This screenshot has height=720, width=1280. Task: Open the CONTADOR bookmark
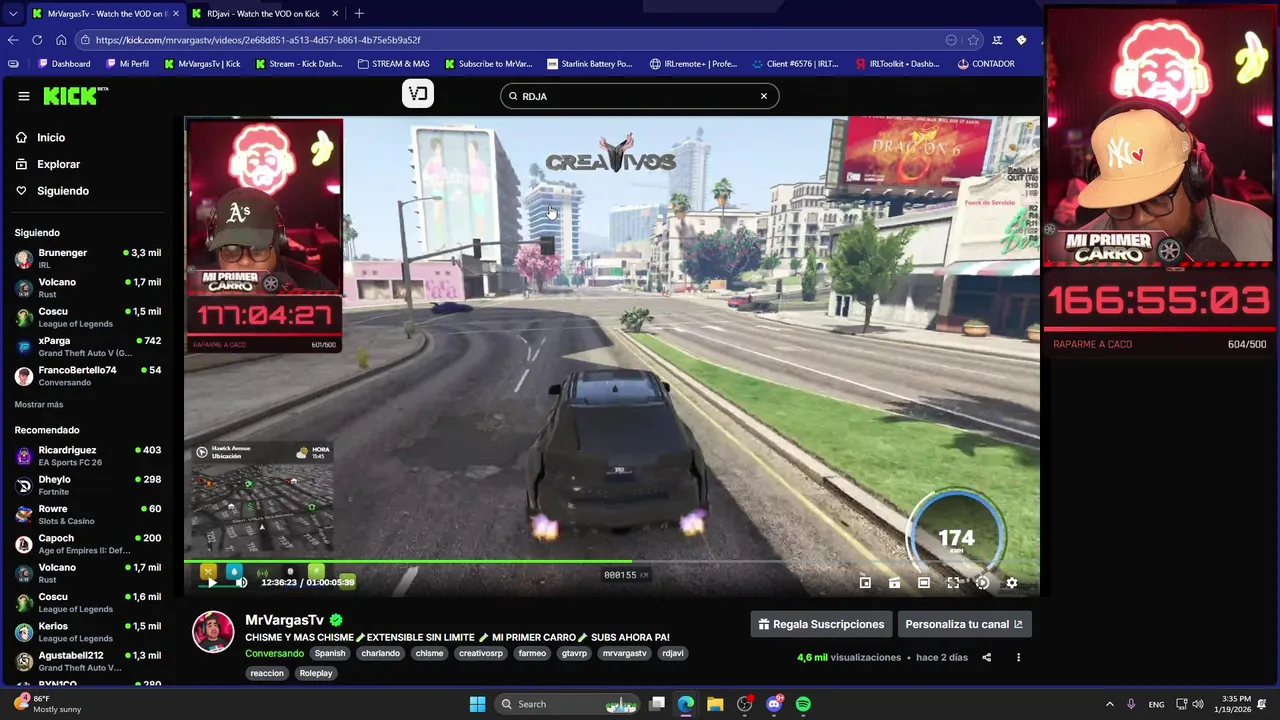tap(986, 64)
